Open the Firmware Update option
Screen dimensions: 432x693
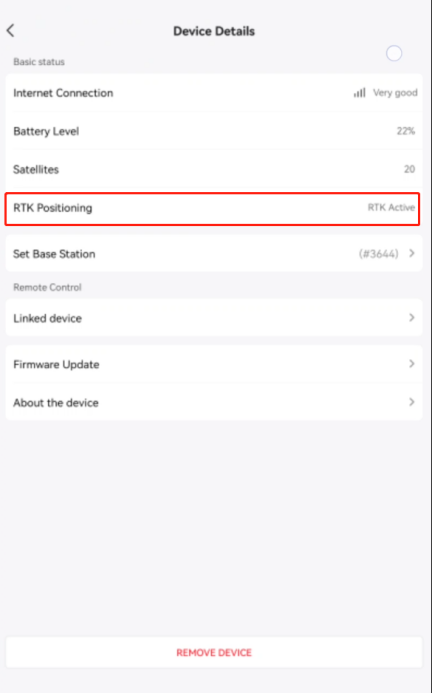tap(214, 364)
